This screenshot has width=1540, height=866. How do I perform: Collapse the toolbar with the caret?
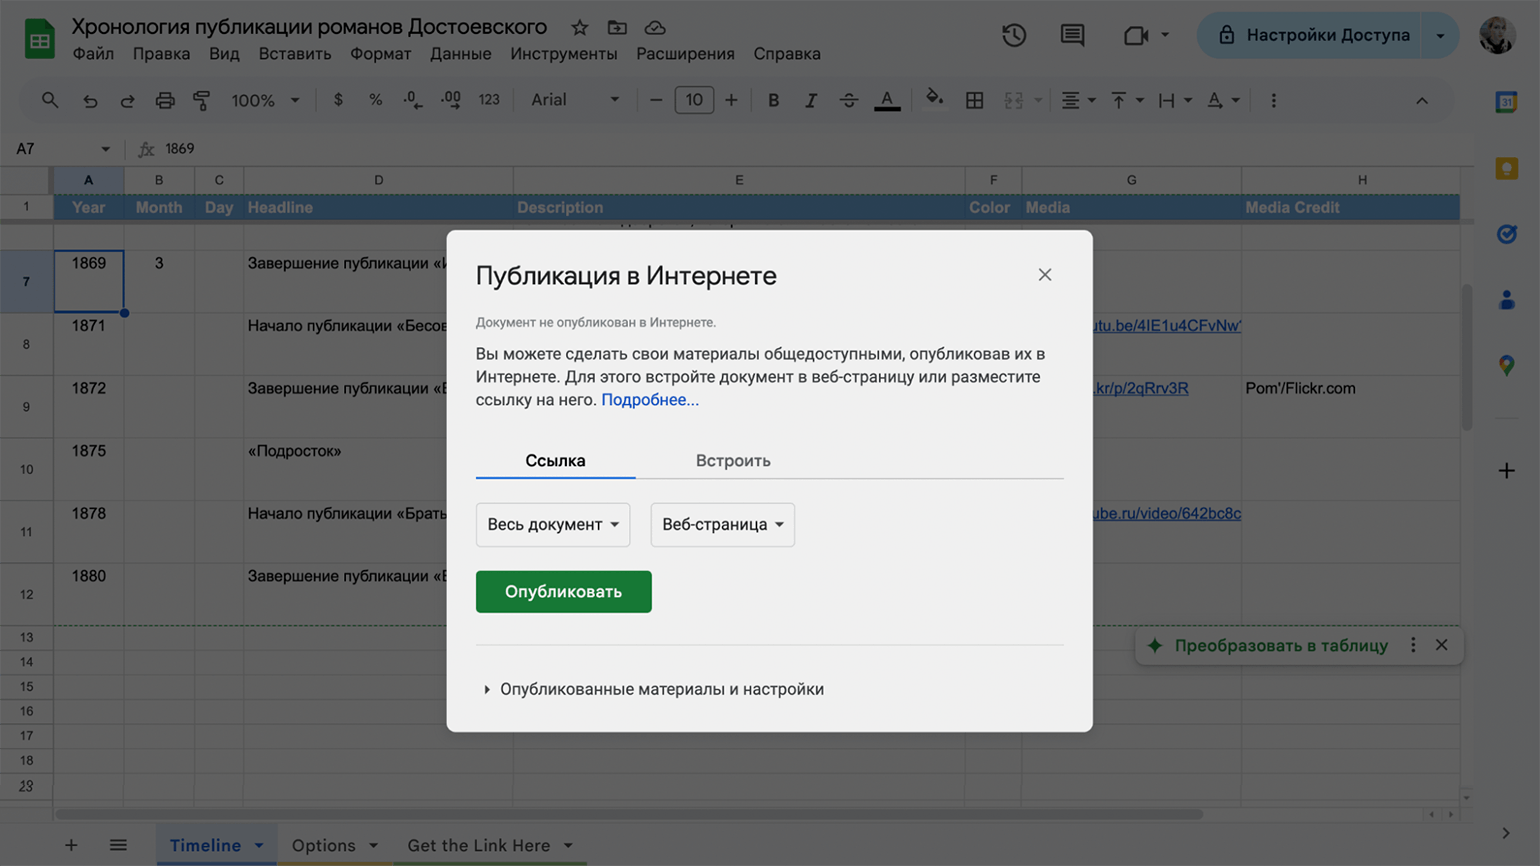point(1421,100)
